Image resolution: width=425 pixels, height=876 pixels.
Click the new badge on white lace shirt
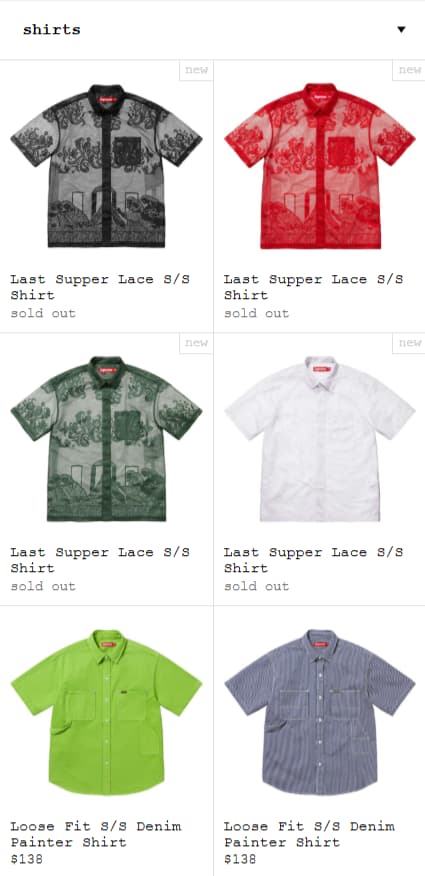click(x=409, y=343)
